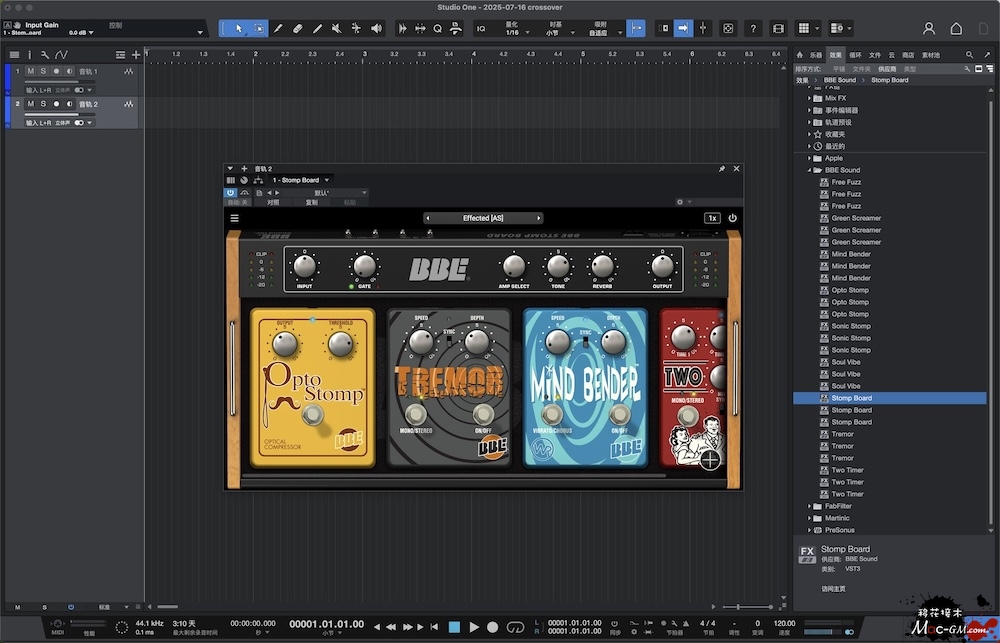This screenshot has width=1000, height=643.
Task: Switch to the 循环 browser tab
Action: [x=855, y=55]
